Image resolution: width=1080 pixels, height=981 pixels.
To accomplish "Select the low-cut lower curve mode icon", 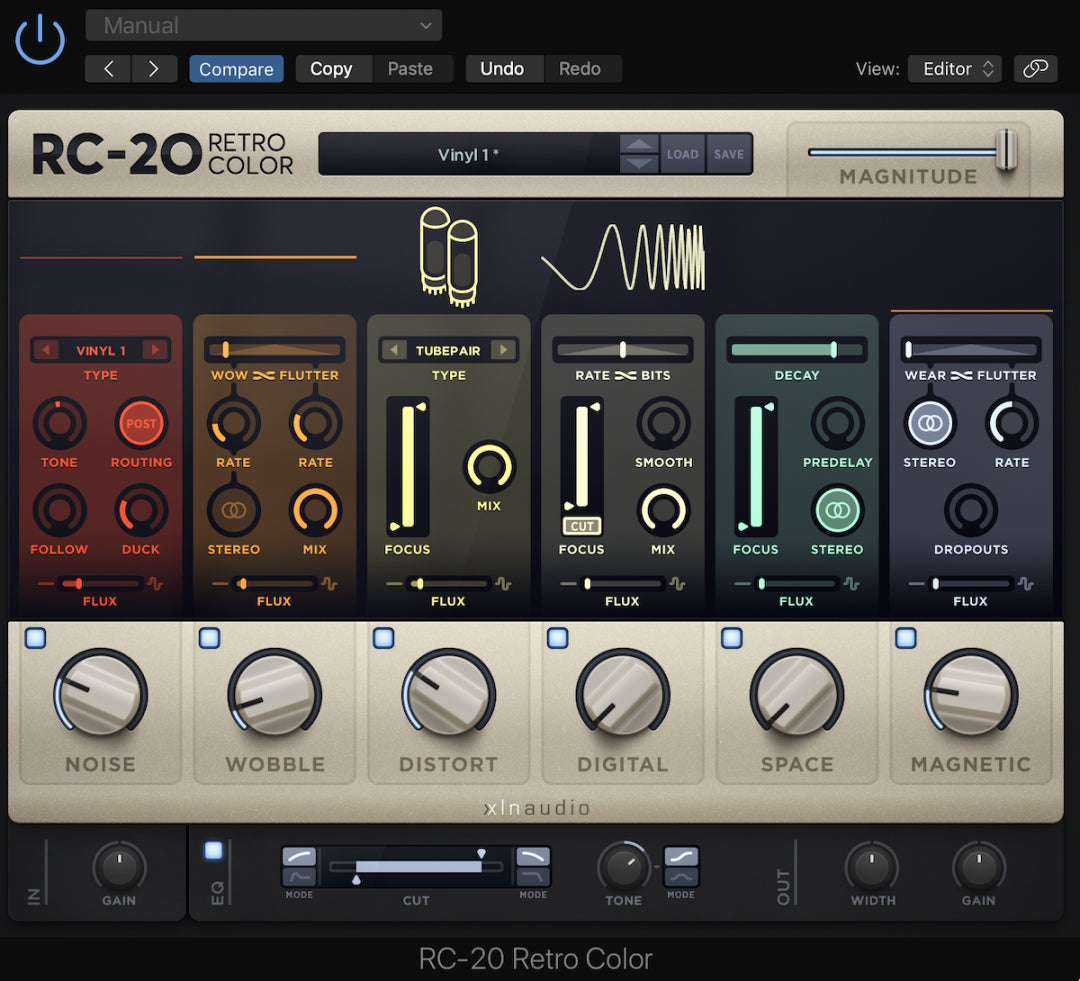I will pyautogui.click(x=299, y=876).
